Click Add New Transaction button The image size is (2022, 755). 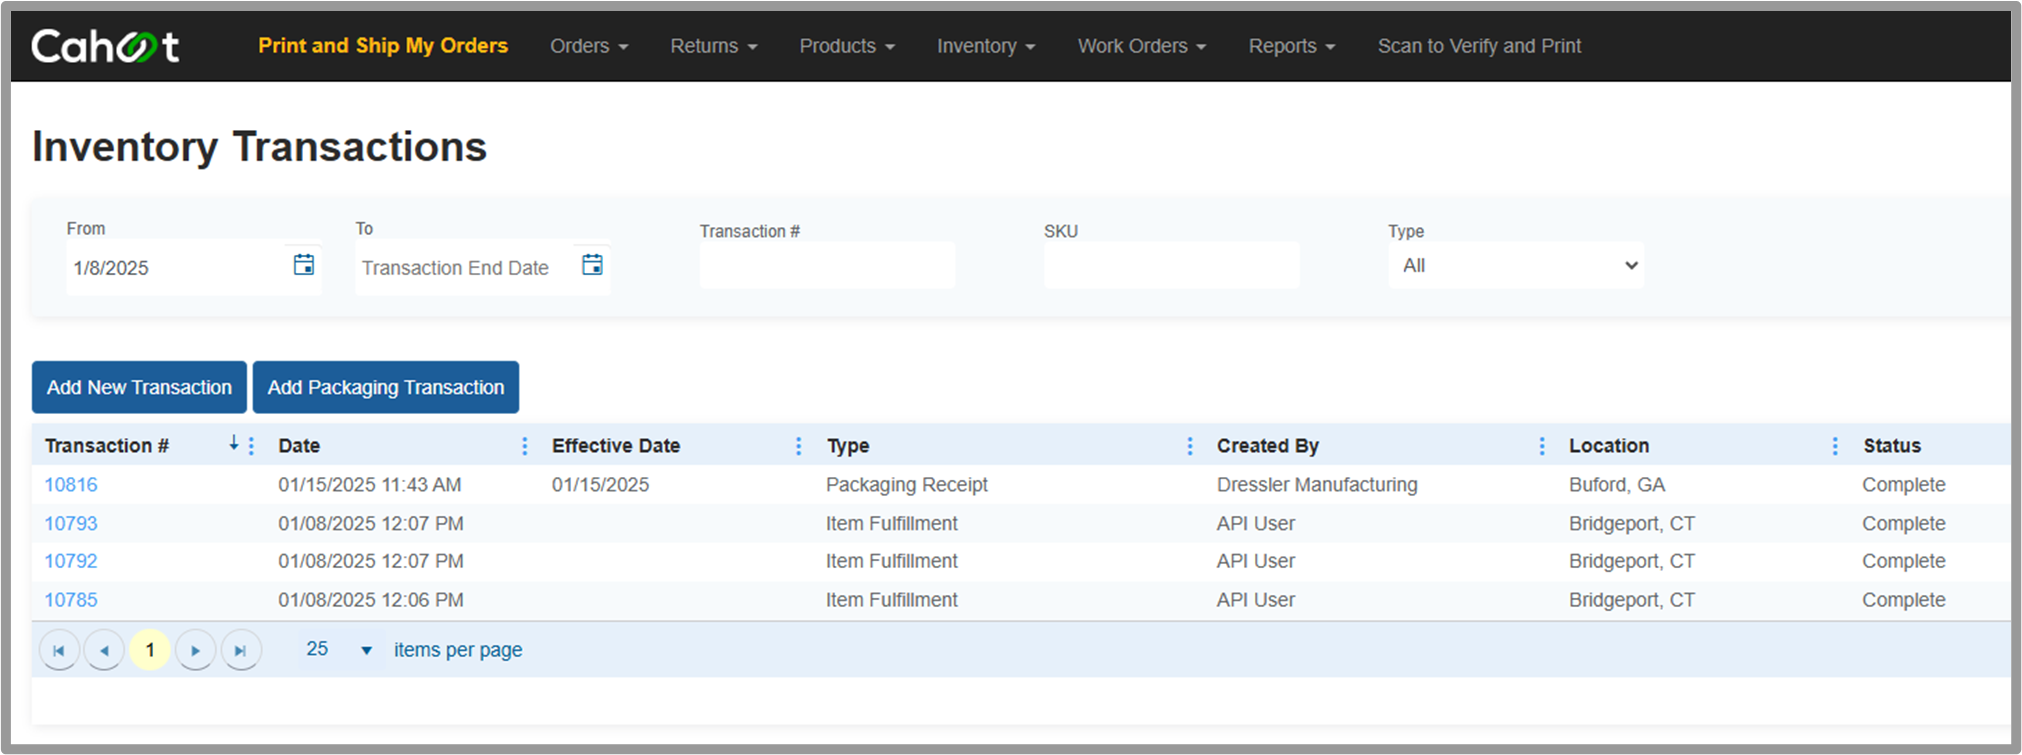(x=139, y=387)
